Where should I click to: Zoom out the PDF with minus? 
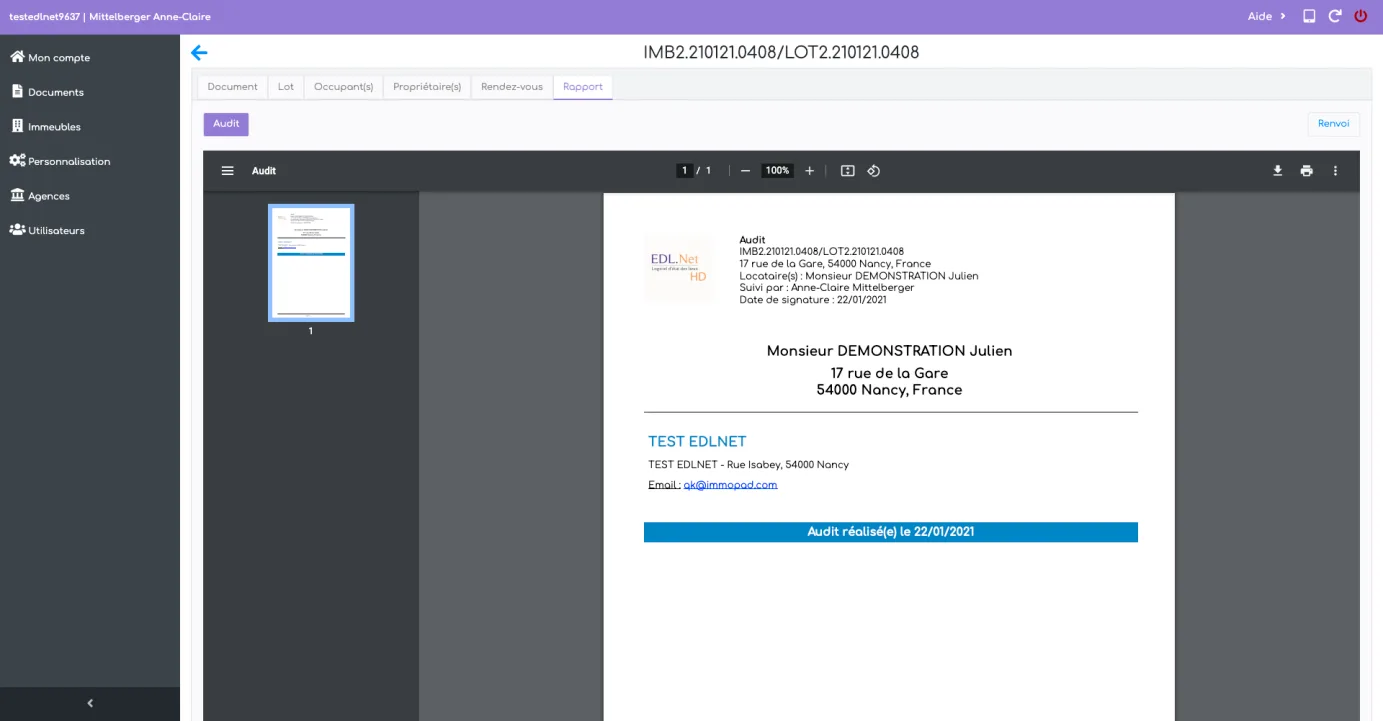click(745, 171)
